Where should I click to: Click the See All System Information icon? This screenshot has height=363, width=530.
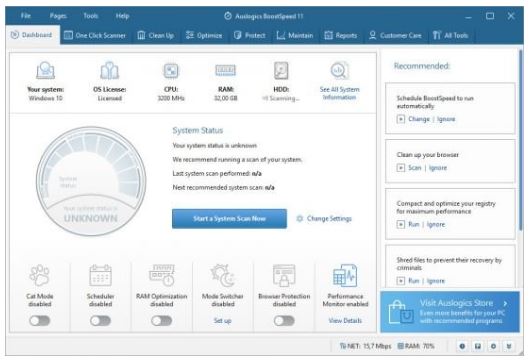tap(339, 70)
